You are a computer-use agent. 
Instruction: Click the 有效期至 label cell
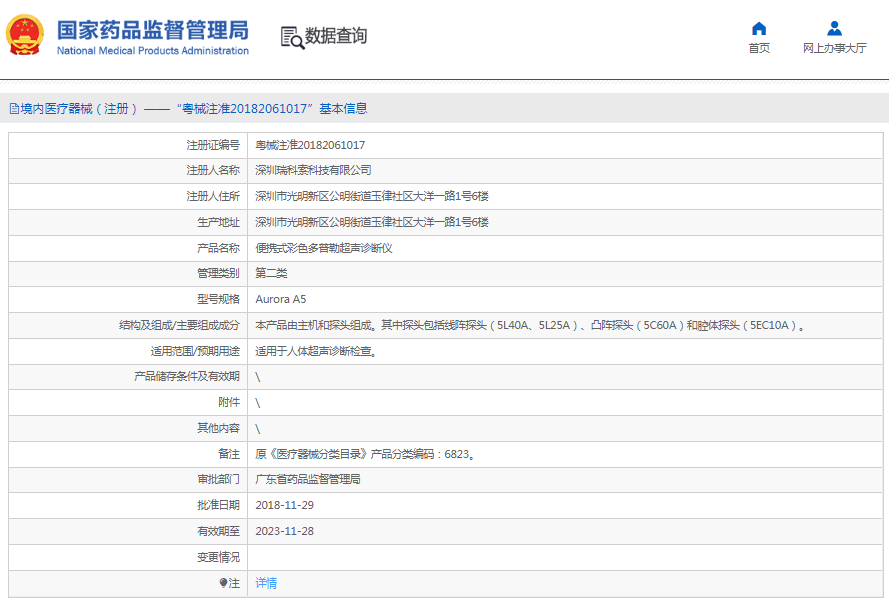pos(128,531)
